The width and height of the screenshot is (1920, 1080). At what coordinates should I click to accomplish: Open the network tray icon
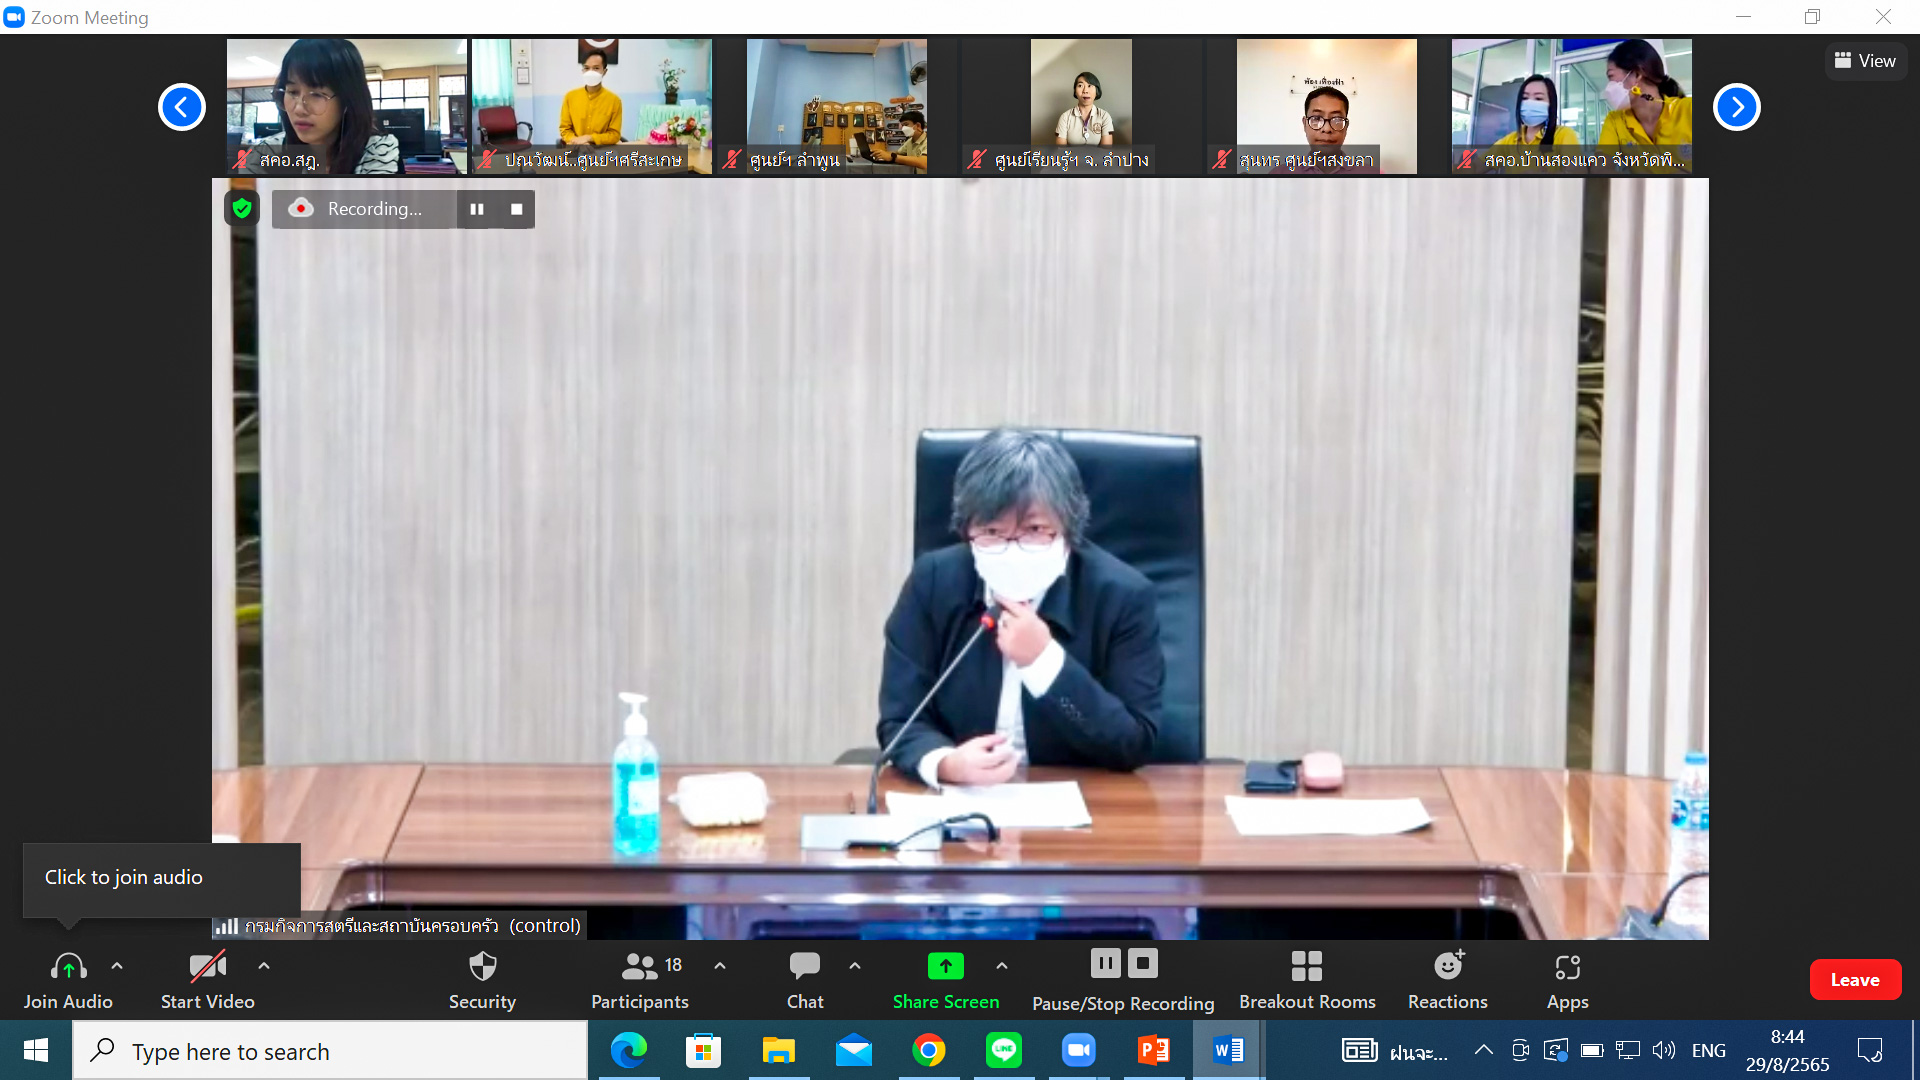(x=1628, y=1050)
